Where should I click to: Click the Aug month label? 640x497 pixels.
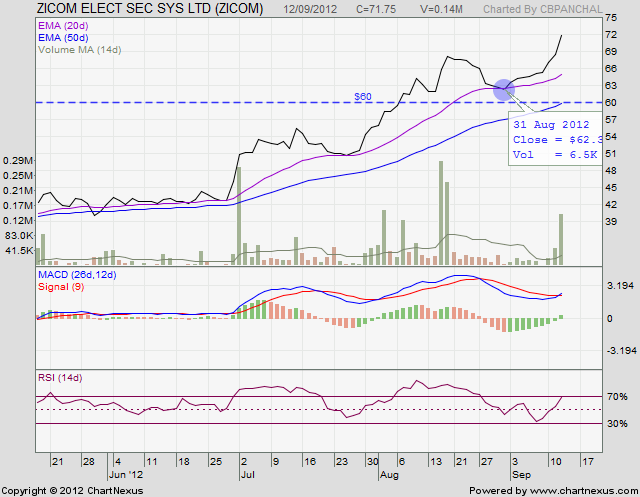click(389, 475)
